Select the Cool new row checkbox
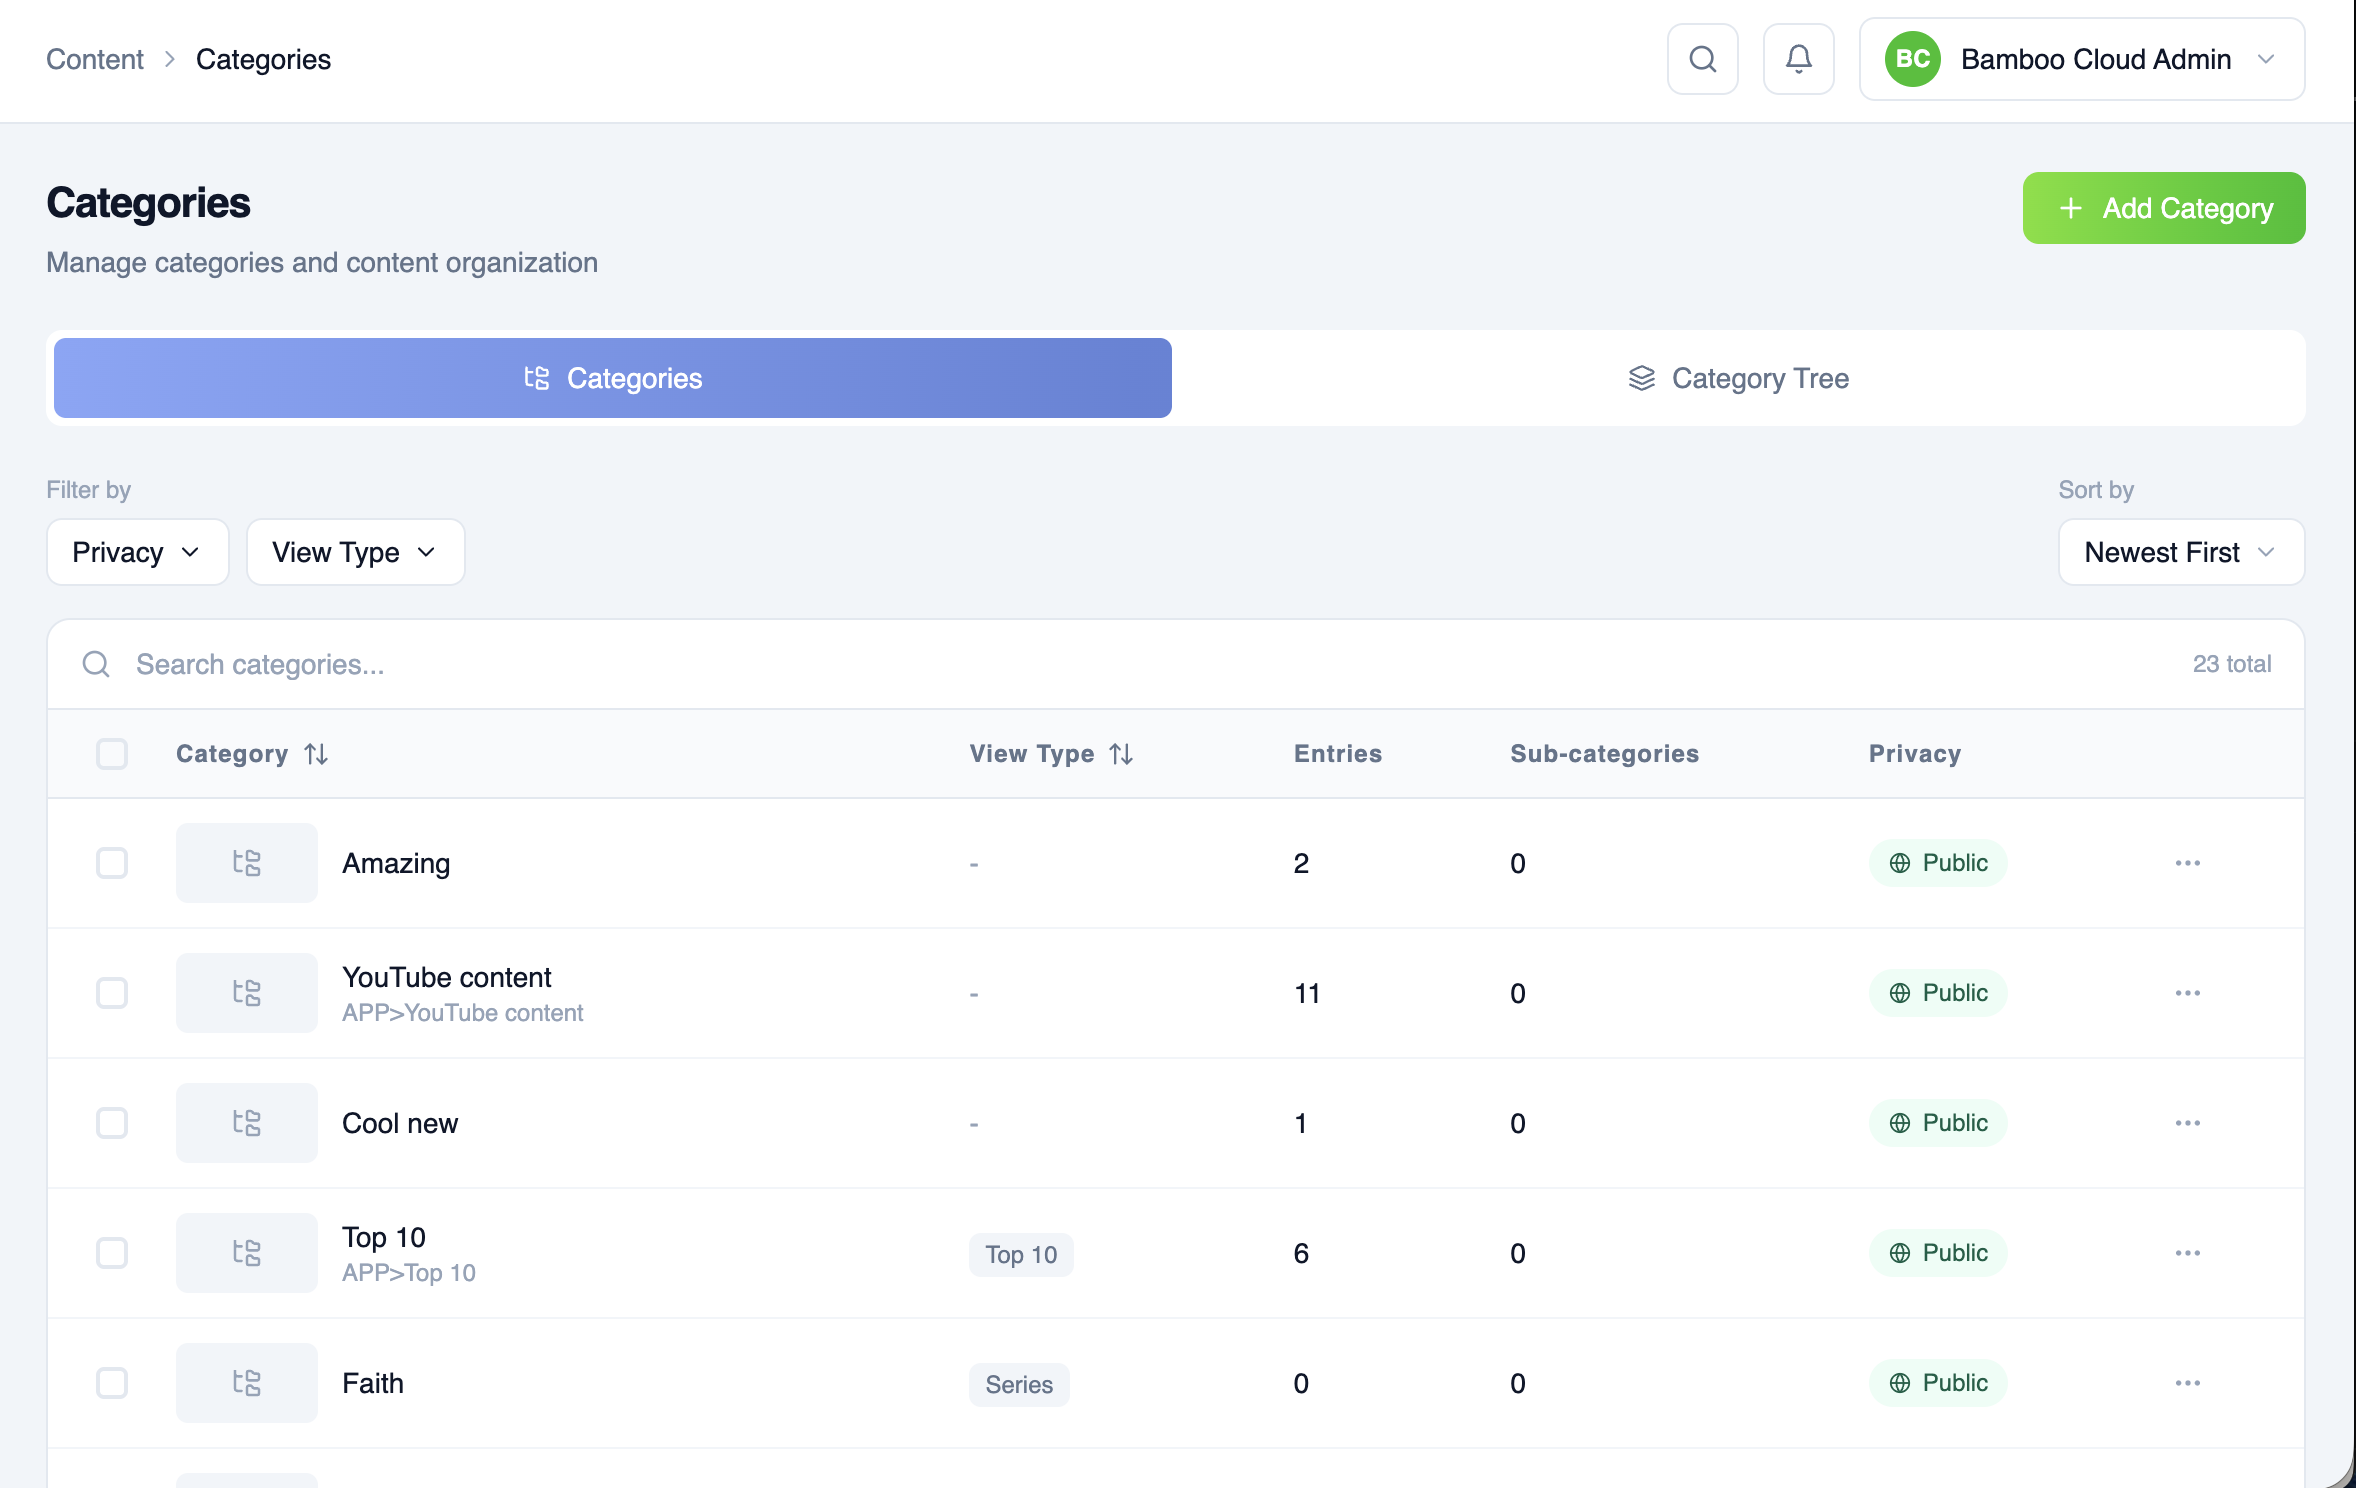The height and width of the screenshot is (1488, 2356). [x=112, y=1123]
